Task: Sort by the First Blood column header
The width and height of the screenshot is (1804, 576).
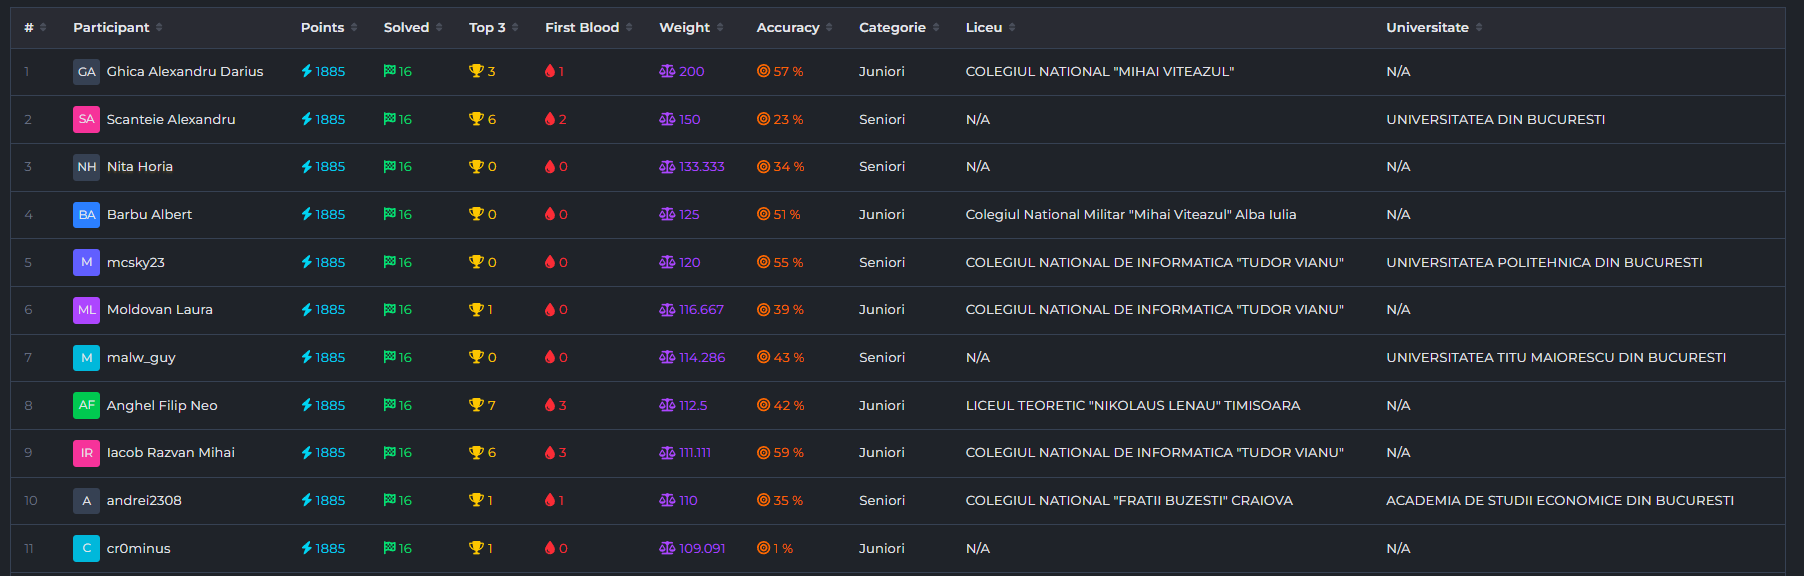Action: tap(582, 28)
